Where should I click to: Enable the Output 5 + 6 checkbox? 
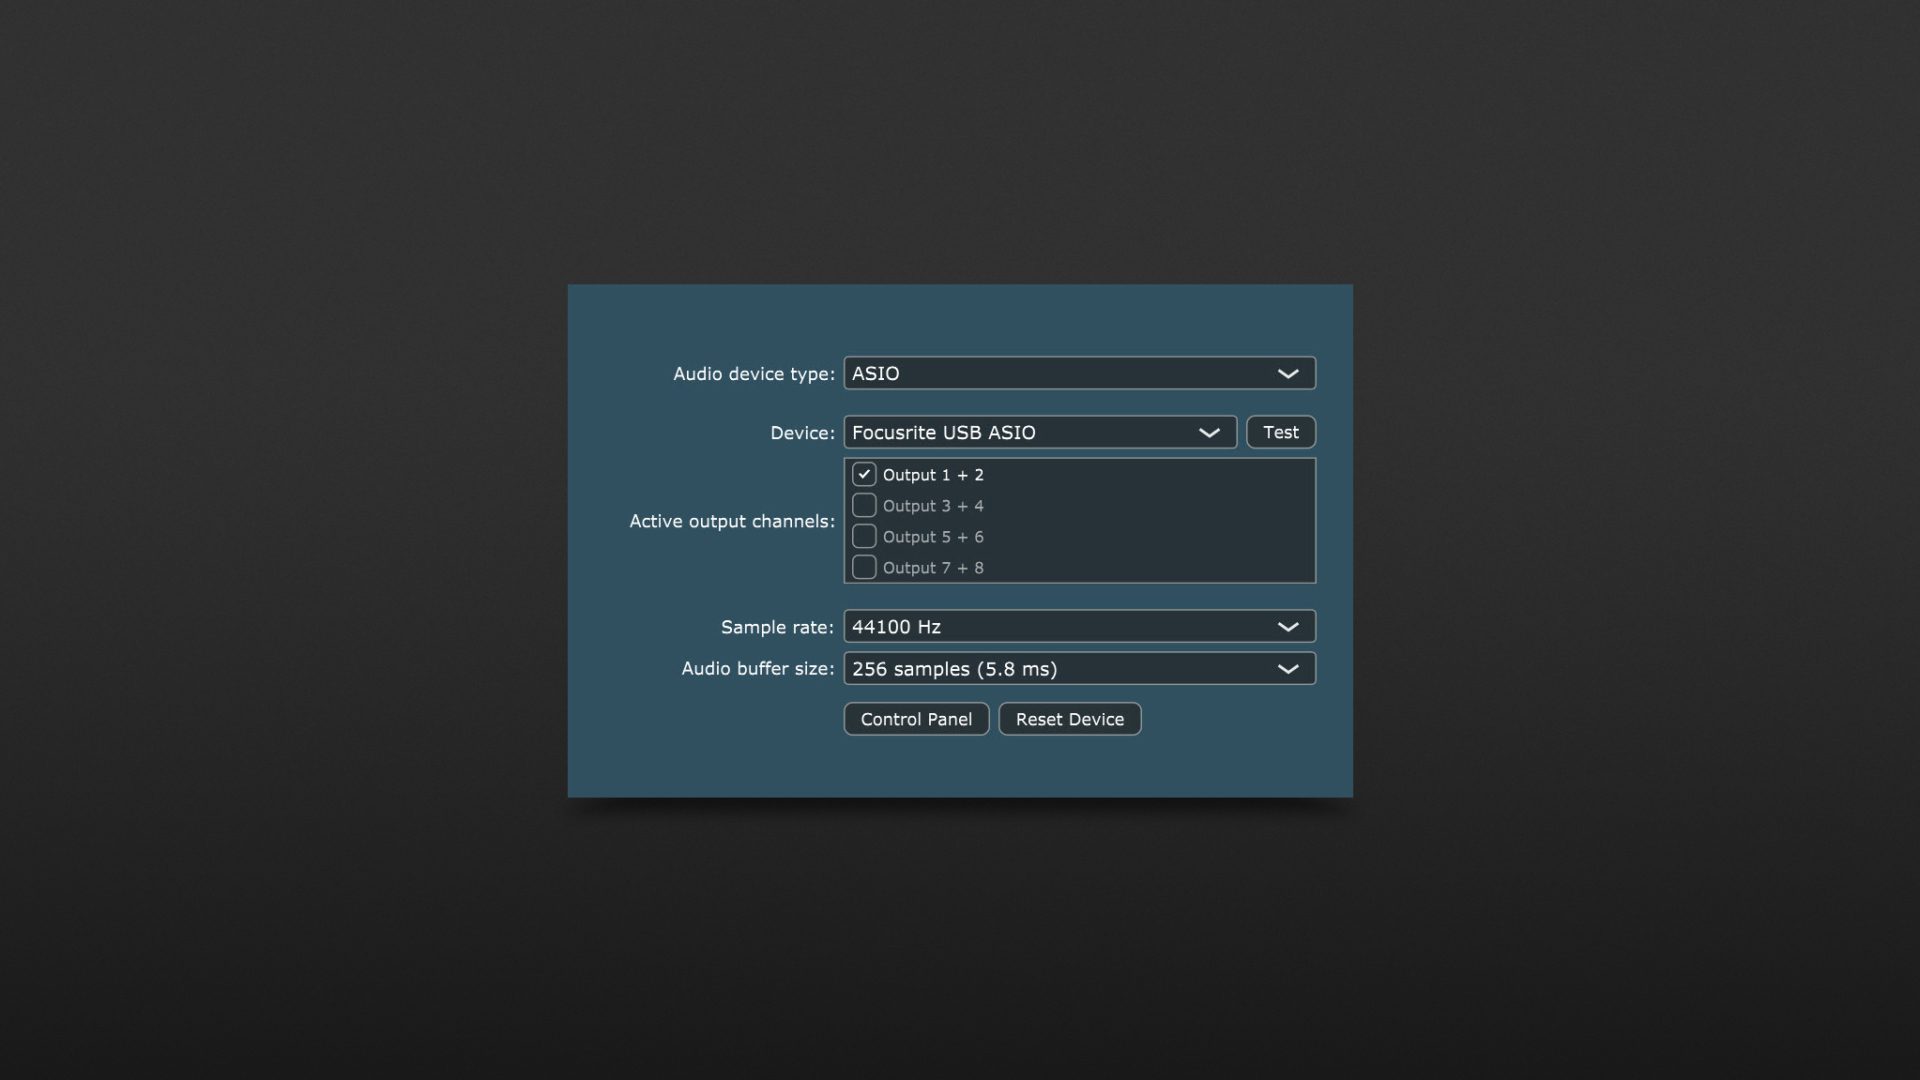864,536
